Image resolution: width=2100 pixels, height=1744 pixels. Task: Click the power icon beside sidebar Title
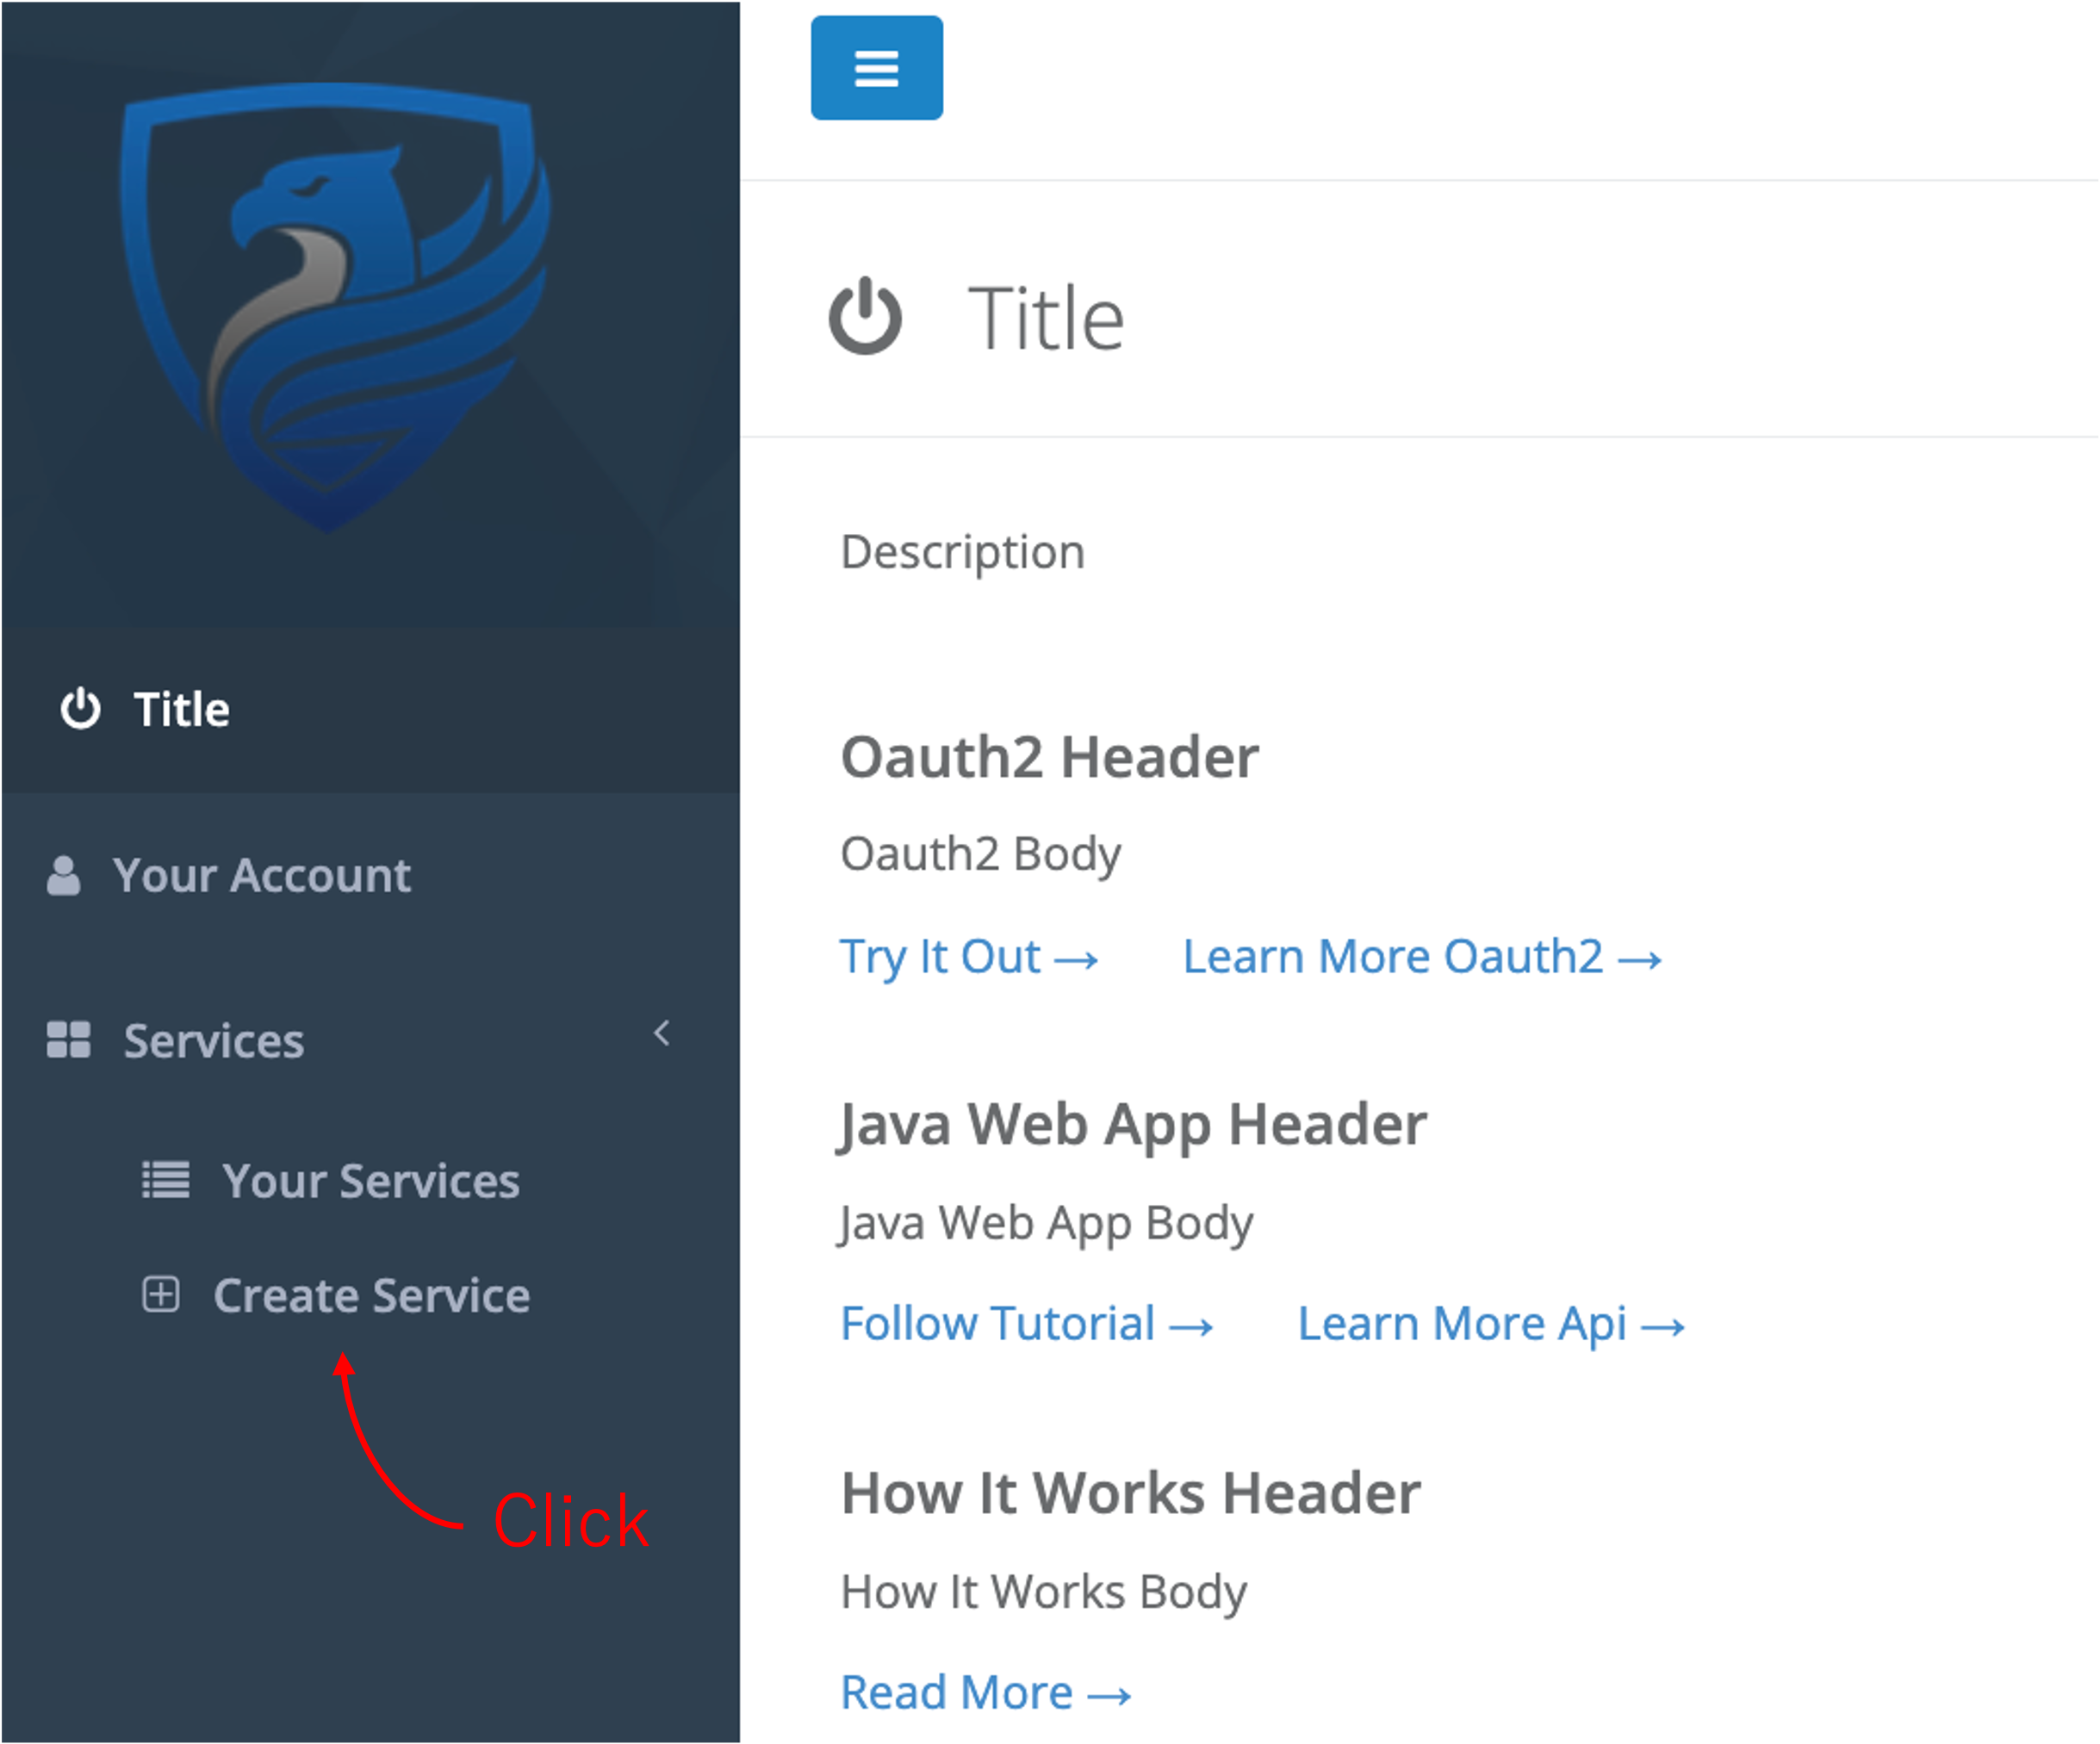pos(80,709)
